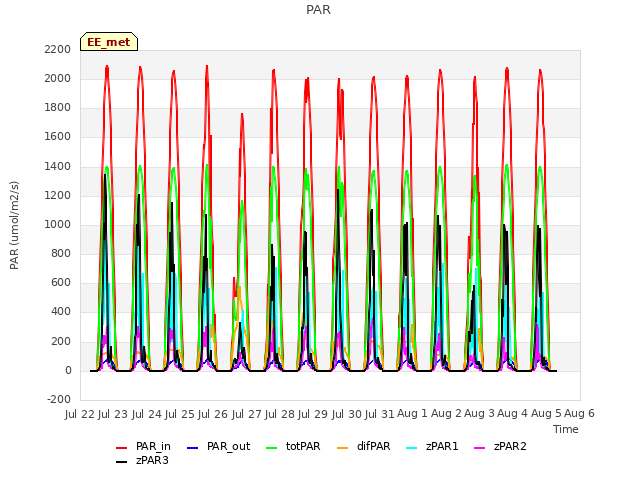Click the Aug 1 x-axis tick label
Image resolution: width=640 pixels, height=480 pixels.
click(412, 413)
